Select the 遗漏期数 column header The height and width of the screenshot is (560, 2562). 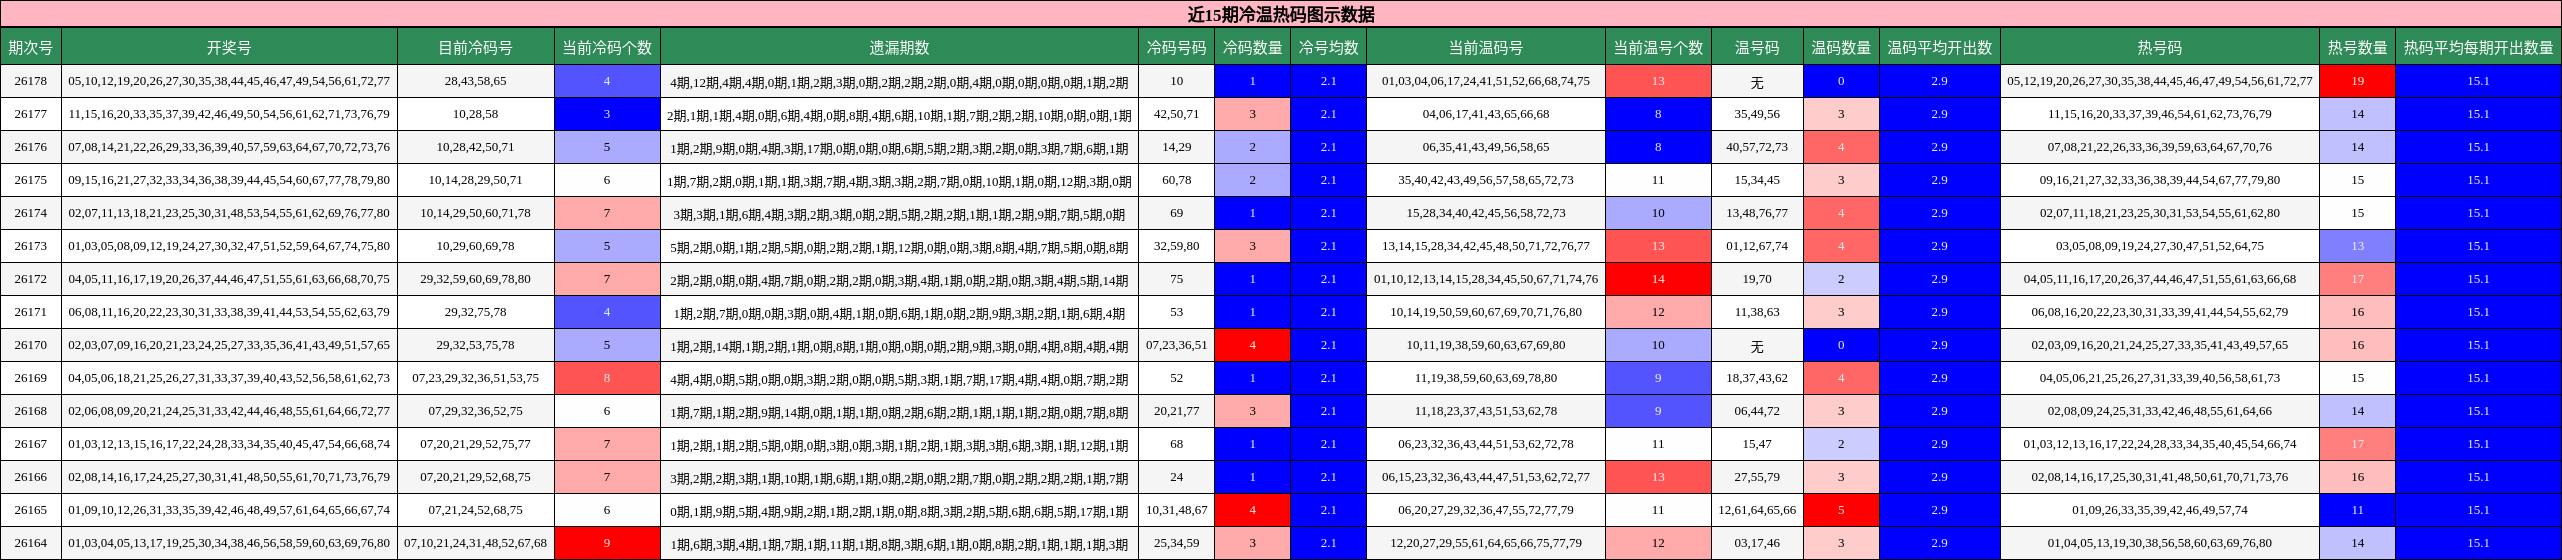tap(899, 47)
